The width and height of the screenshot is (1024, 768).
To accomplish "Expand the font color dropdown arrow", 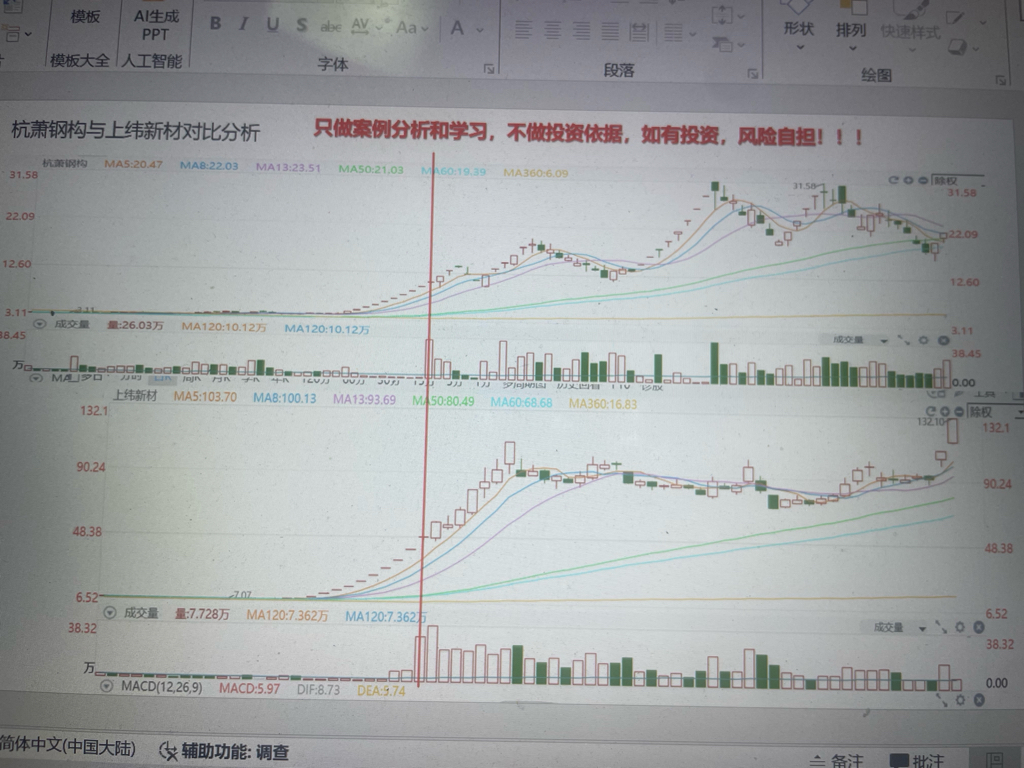I will click(x=480, y=29).
